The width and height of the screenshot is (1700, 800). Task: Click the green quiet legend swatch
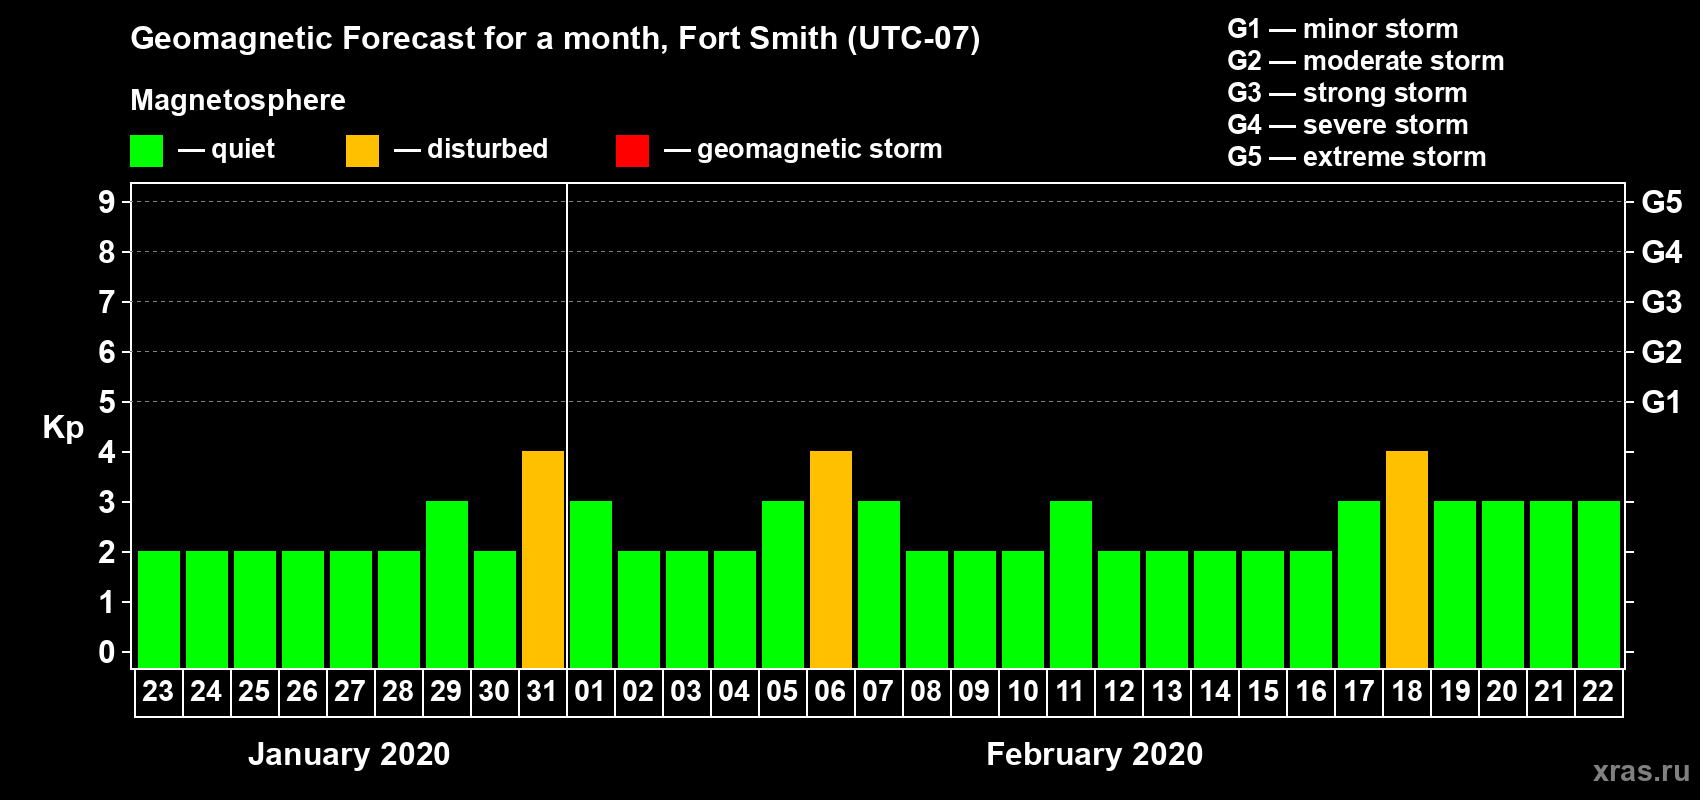(x=147, y=151)
